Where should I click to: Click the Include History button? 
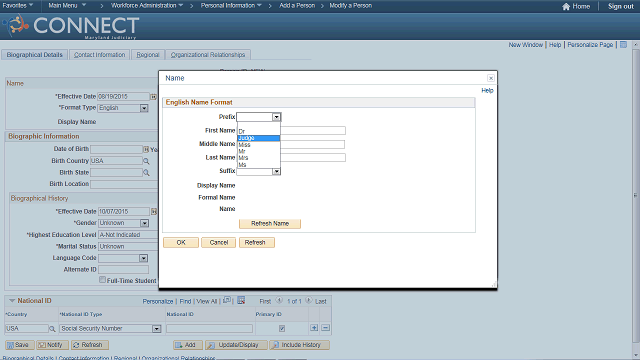coord(300,345)
